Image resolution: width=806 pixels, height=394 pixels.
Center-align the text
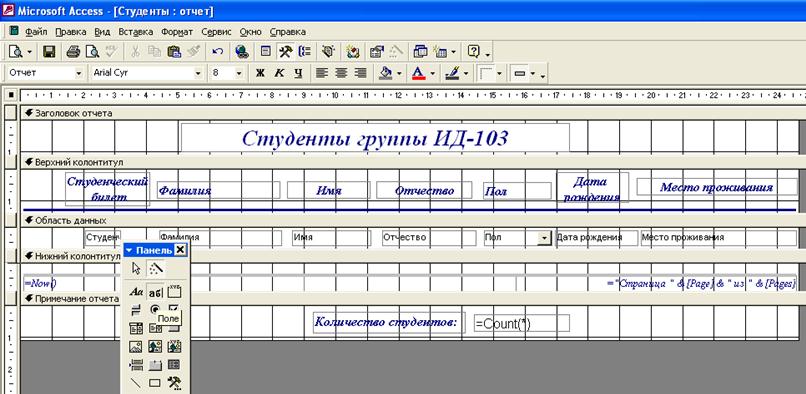coord(341,73)
